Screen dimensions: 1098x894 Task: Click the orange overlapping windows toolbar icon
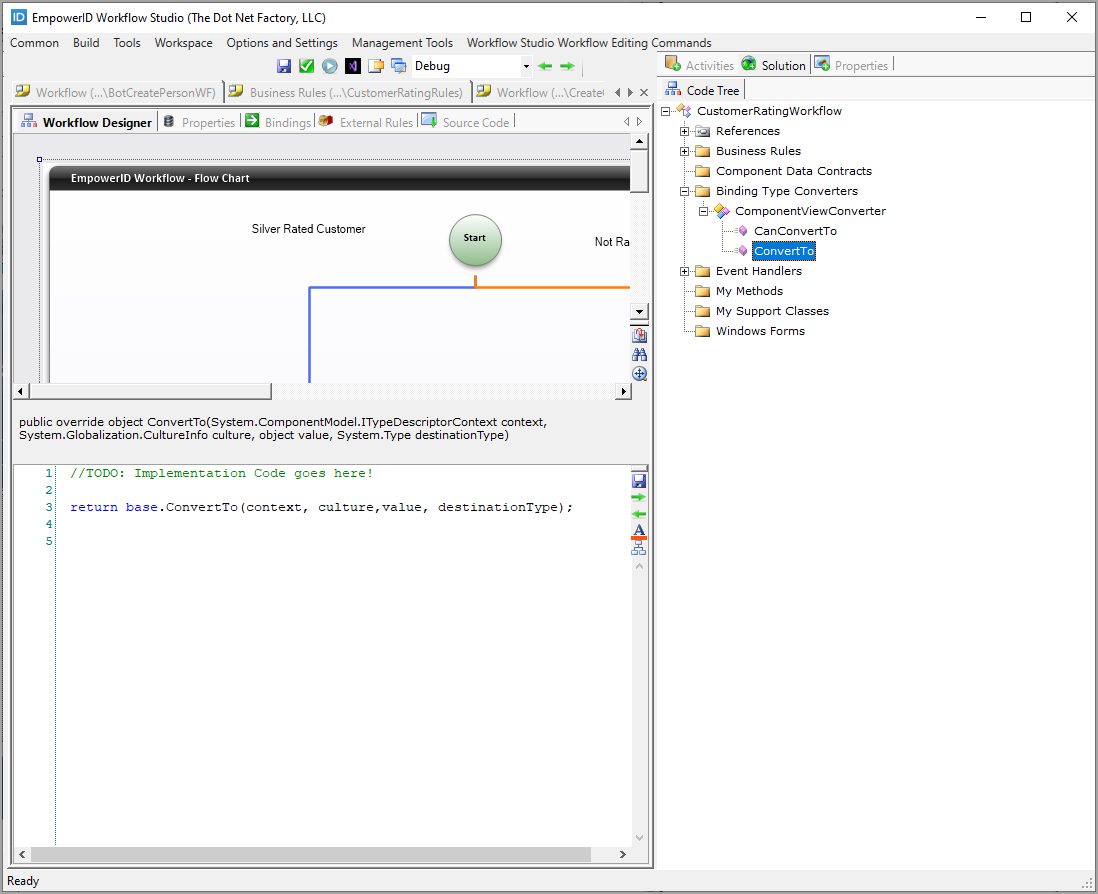[376, 67]
